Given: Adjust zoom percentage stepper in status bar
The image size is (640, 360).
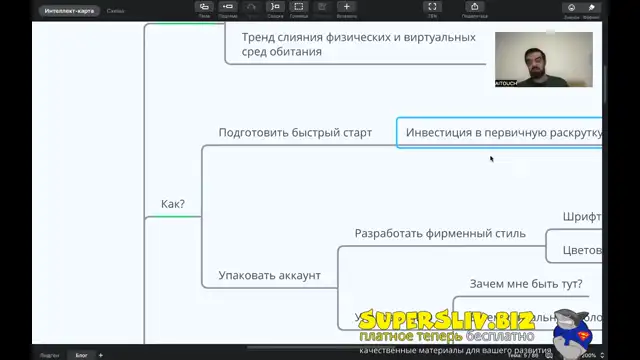Looking at the screenshot, I should [602, 356].
